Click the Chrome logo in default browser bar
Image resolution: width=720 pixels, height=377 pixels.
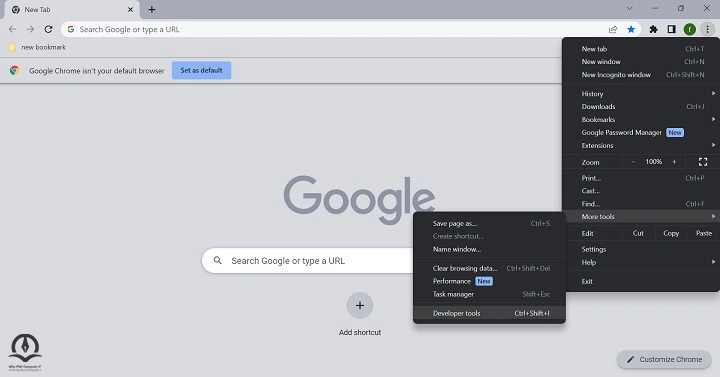click(14, 71)
